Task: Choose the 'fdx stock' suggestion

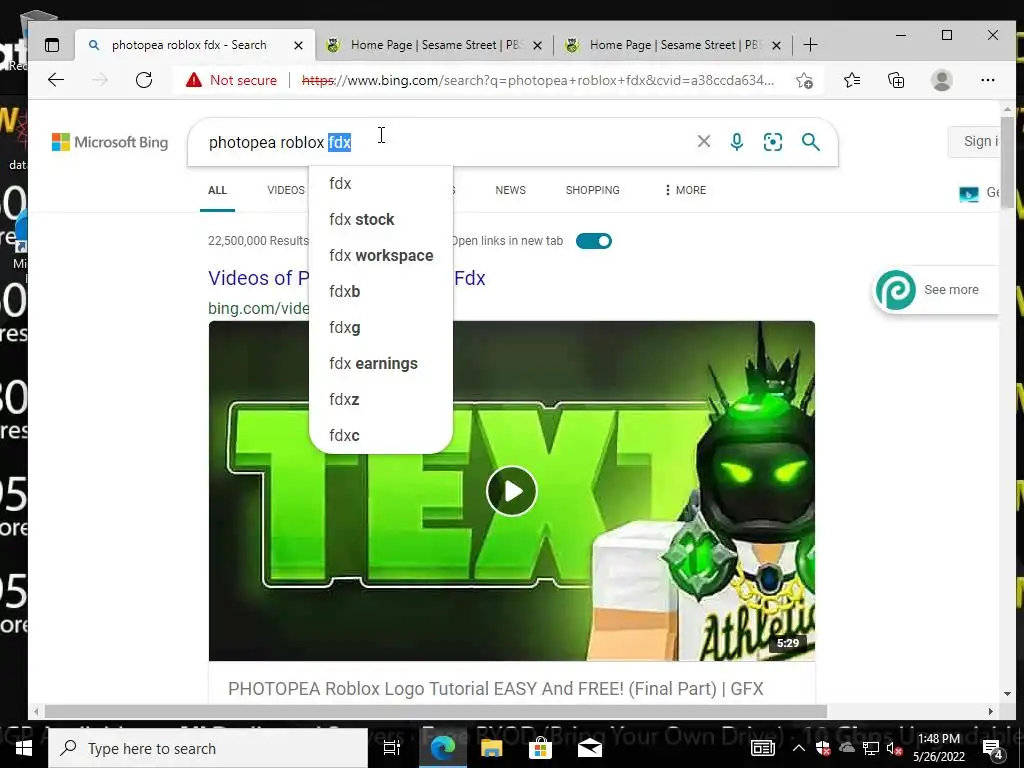Action: tap(381, 219)
